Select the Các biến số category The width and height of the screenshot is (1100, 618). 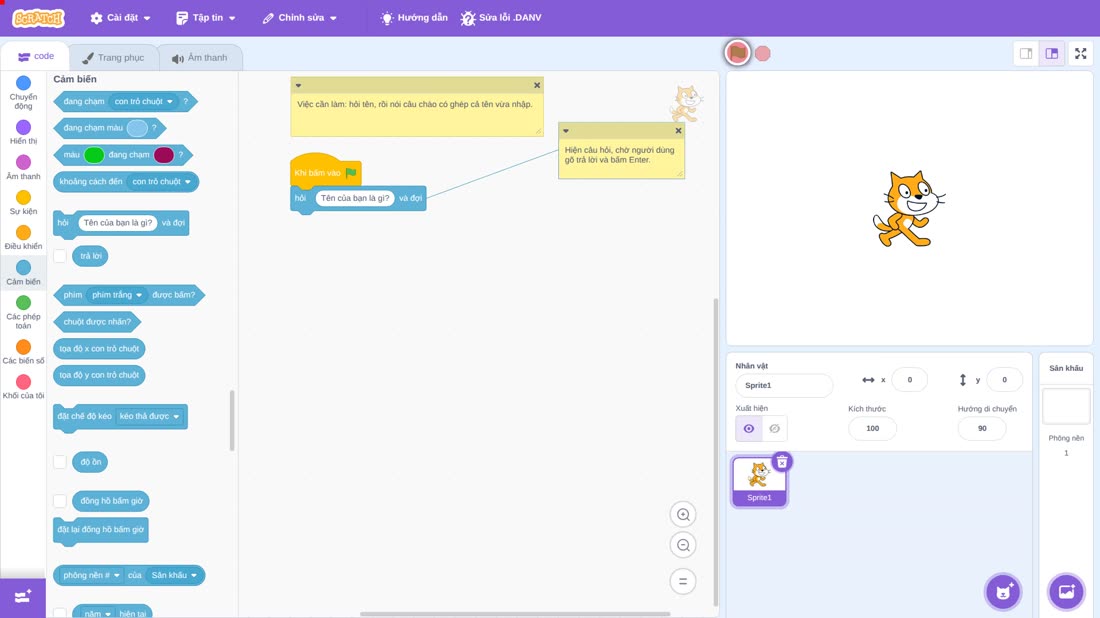click(23, 351)
